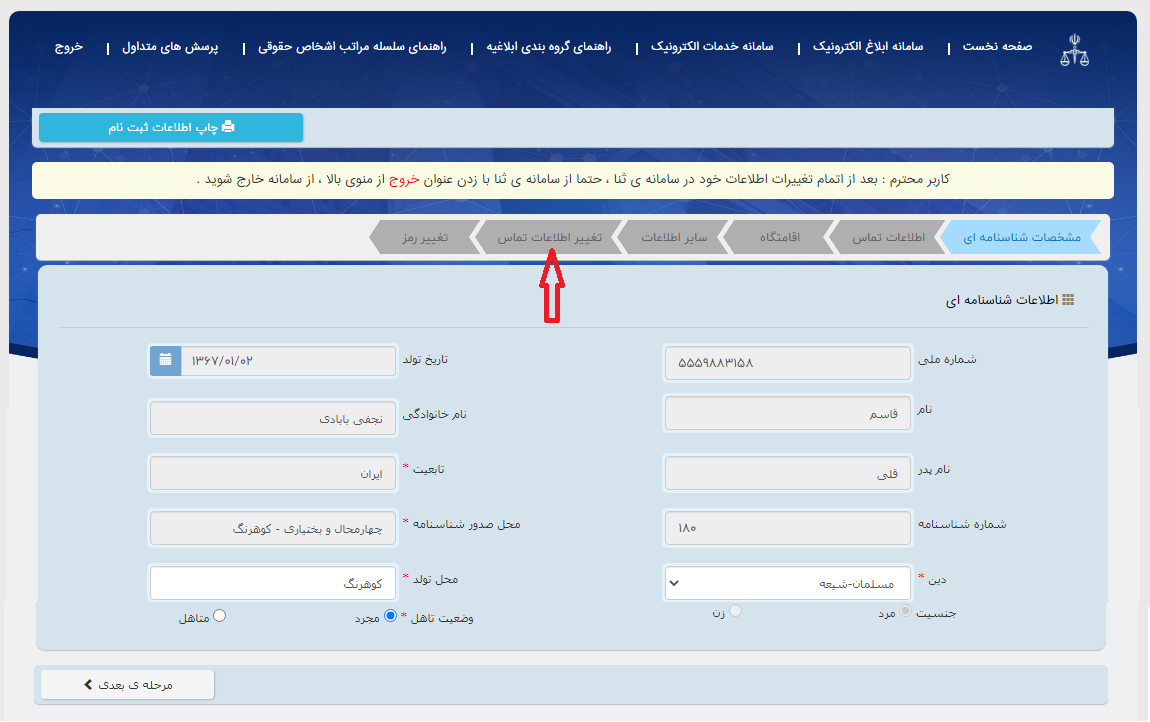Click the وضعیت تاهل label
The image size is (1150, 722).
[x=442, y=618]
